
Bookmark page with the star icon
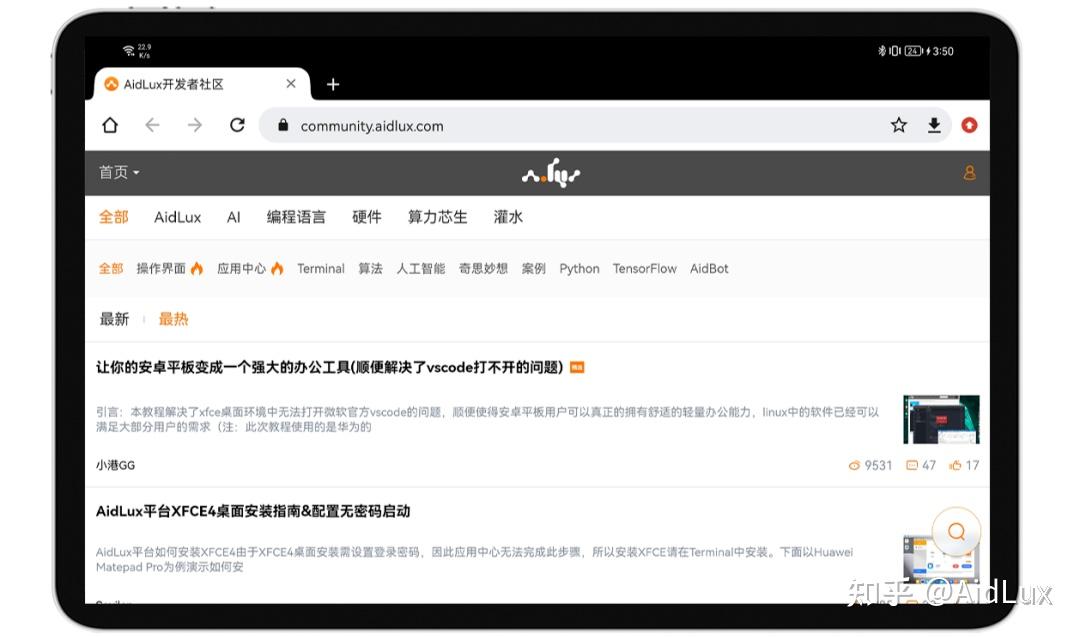[x=898, y=125]
